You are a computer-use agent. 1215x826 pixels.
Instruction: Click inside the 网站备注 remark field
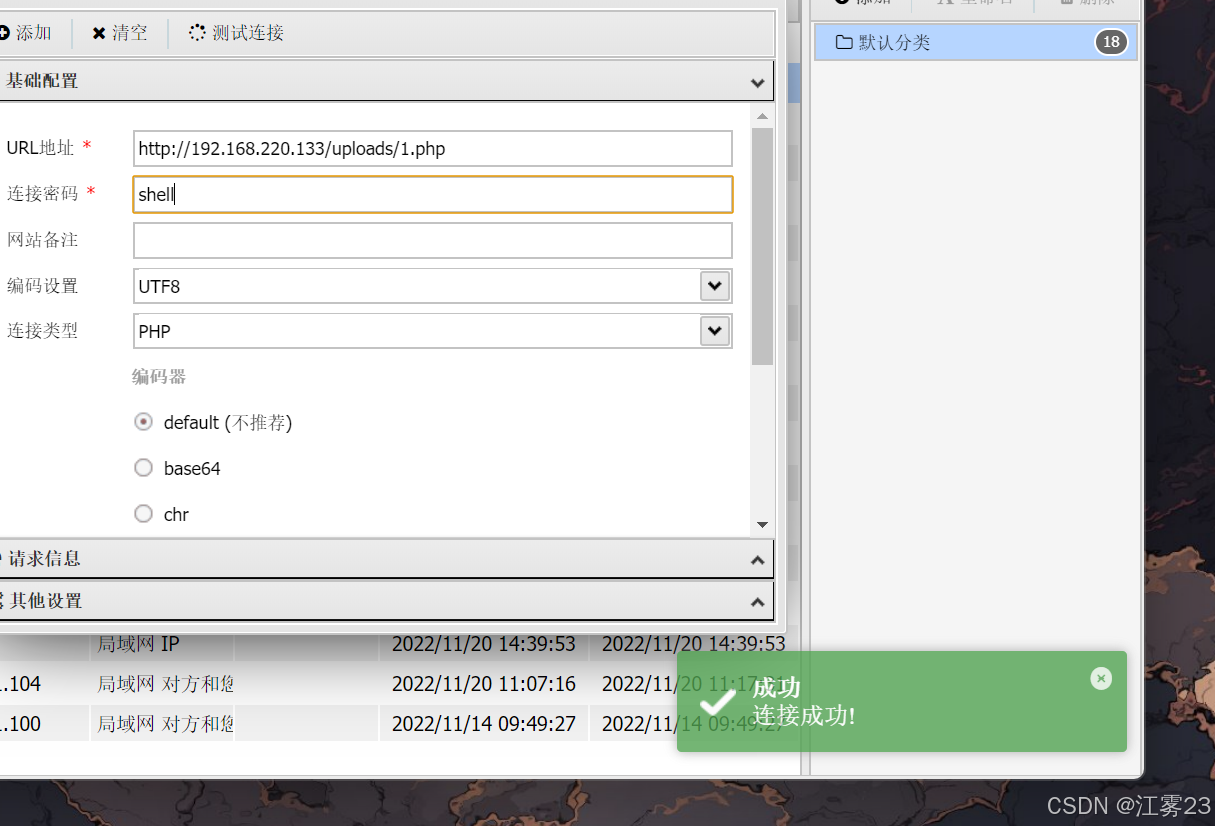point(430,240)
